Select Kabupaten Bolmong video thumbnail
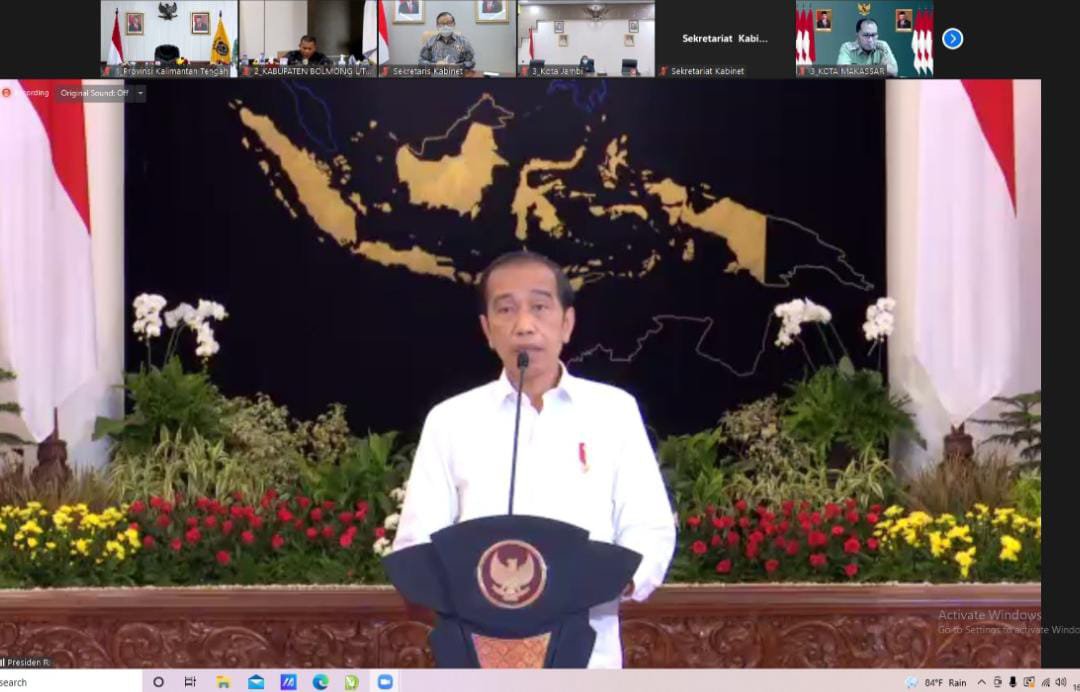This screenshot has height=692, width=1080. click(x=307, y=38)
